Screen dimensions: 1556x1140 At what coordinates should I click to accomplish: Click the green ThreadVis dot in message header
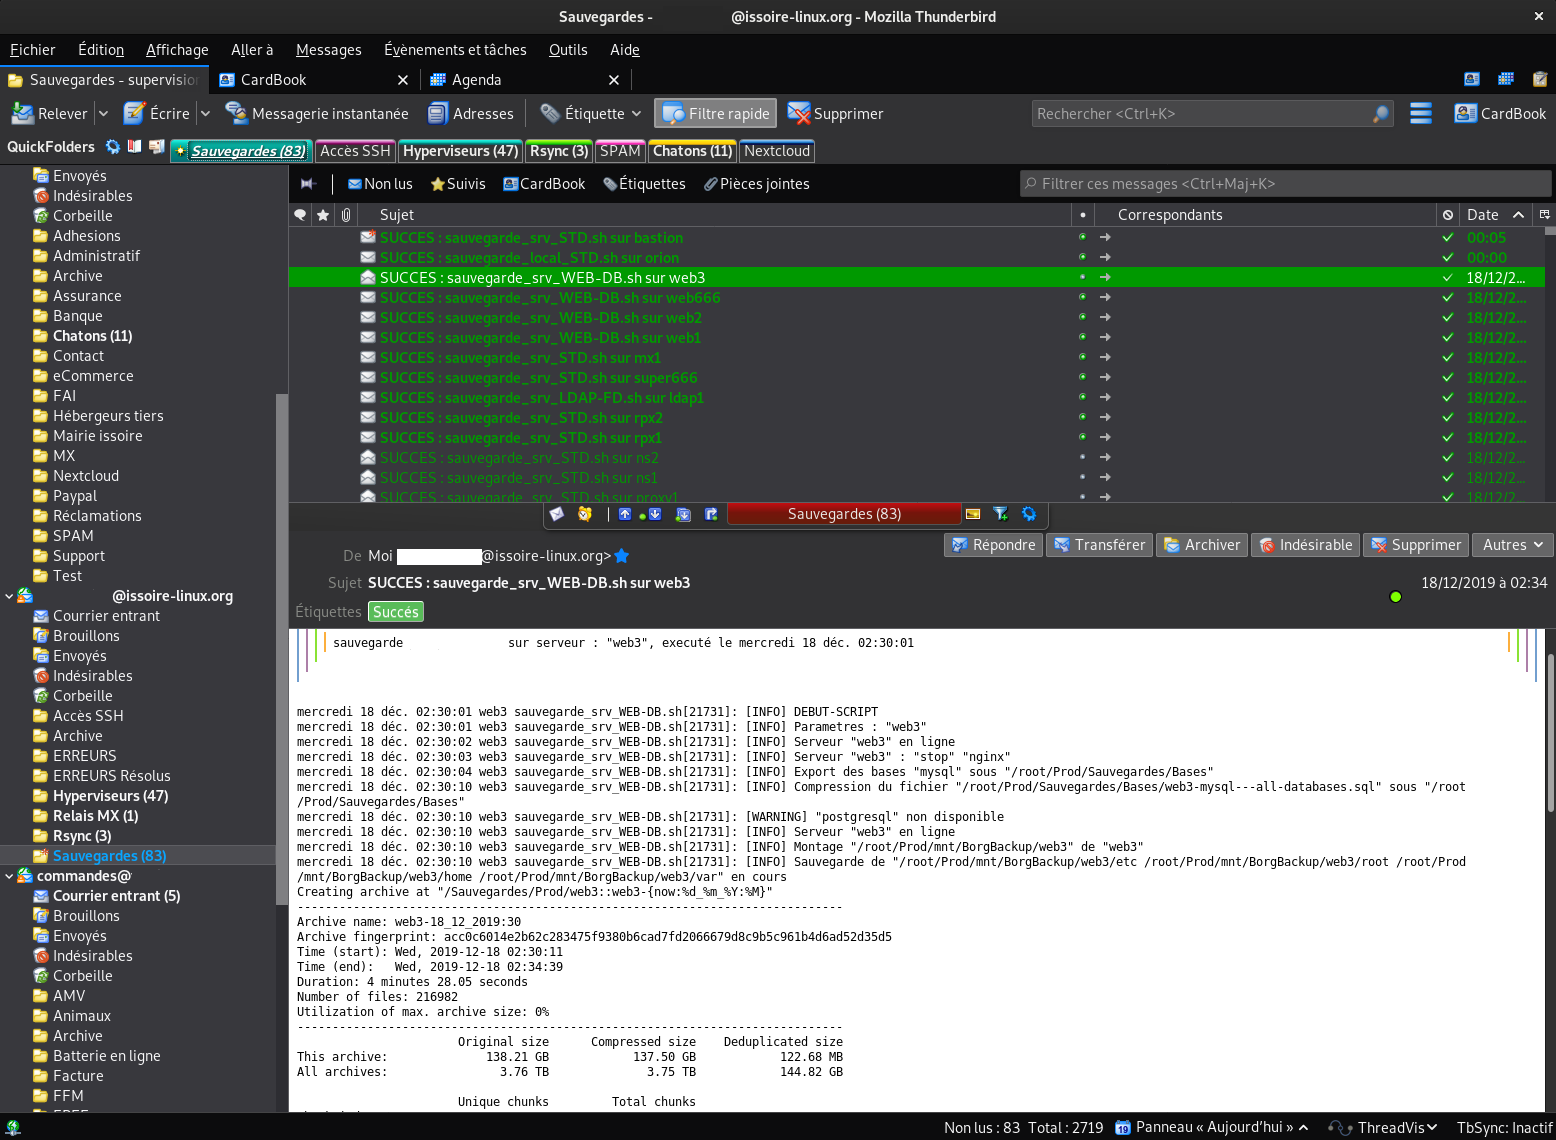pyautogui.click(x=1396, y=597)
